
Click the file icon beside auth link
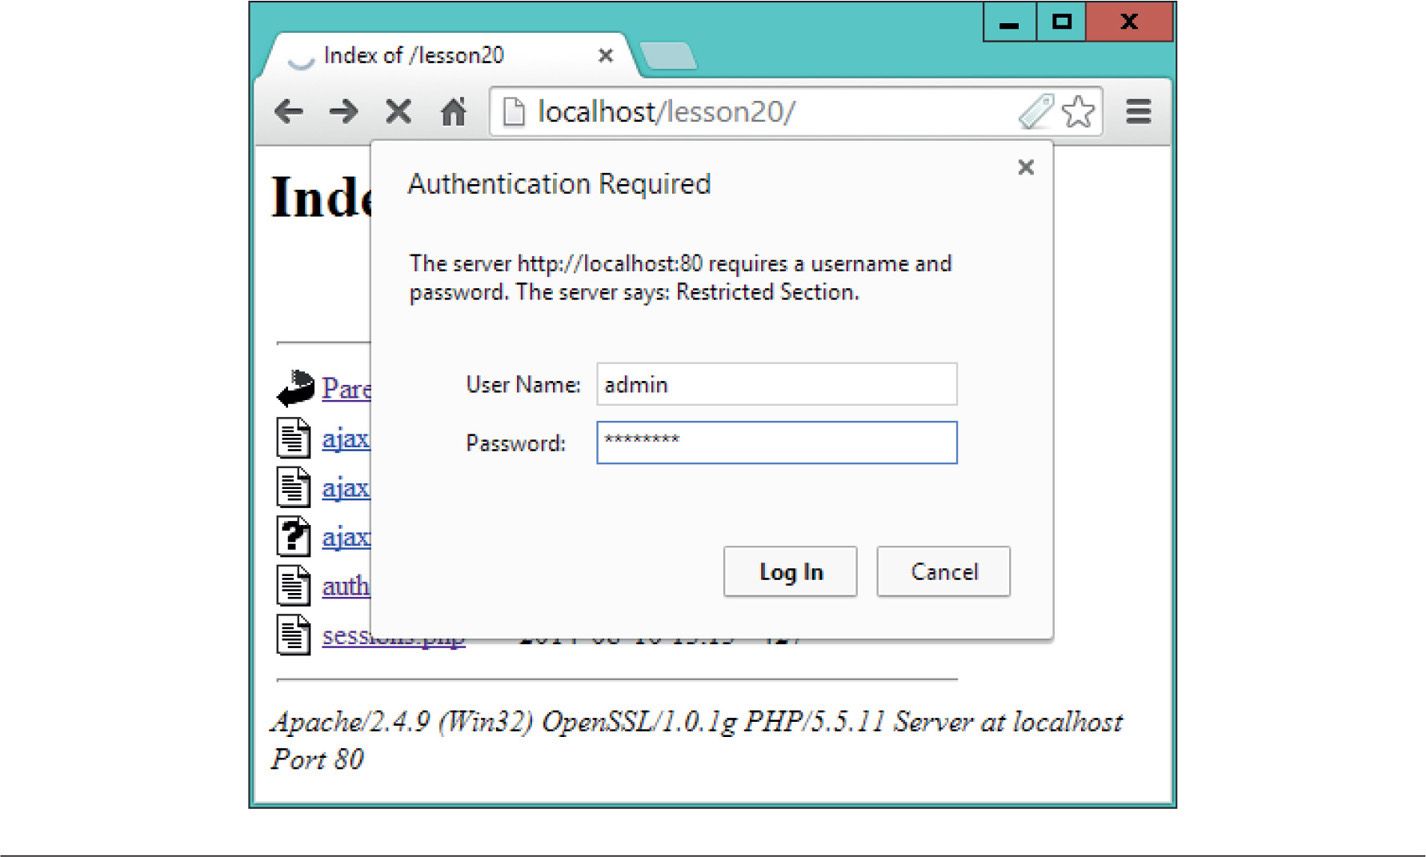294,585
